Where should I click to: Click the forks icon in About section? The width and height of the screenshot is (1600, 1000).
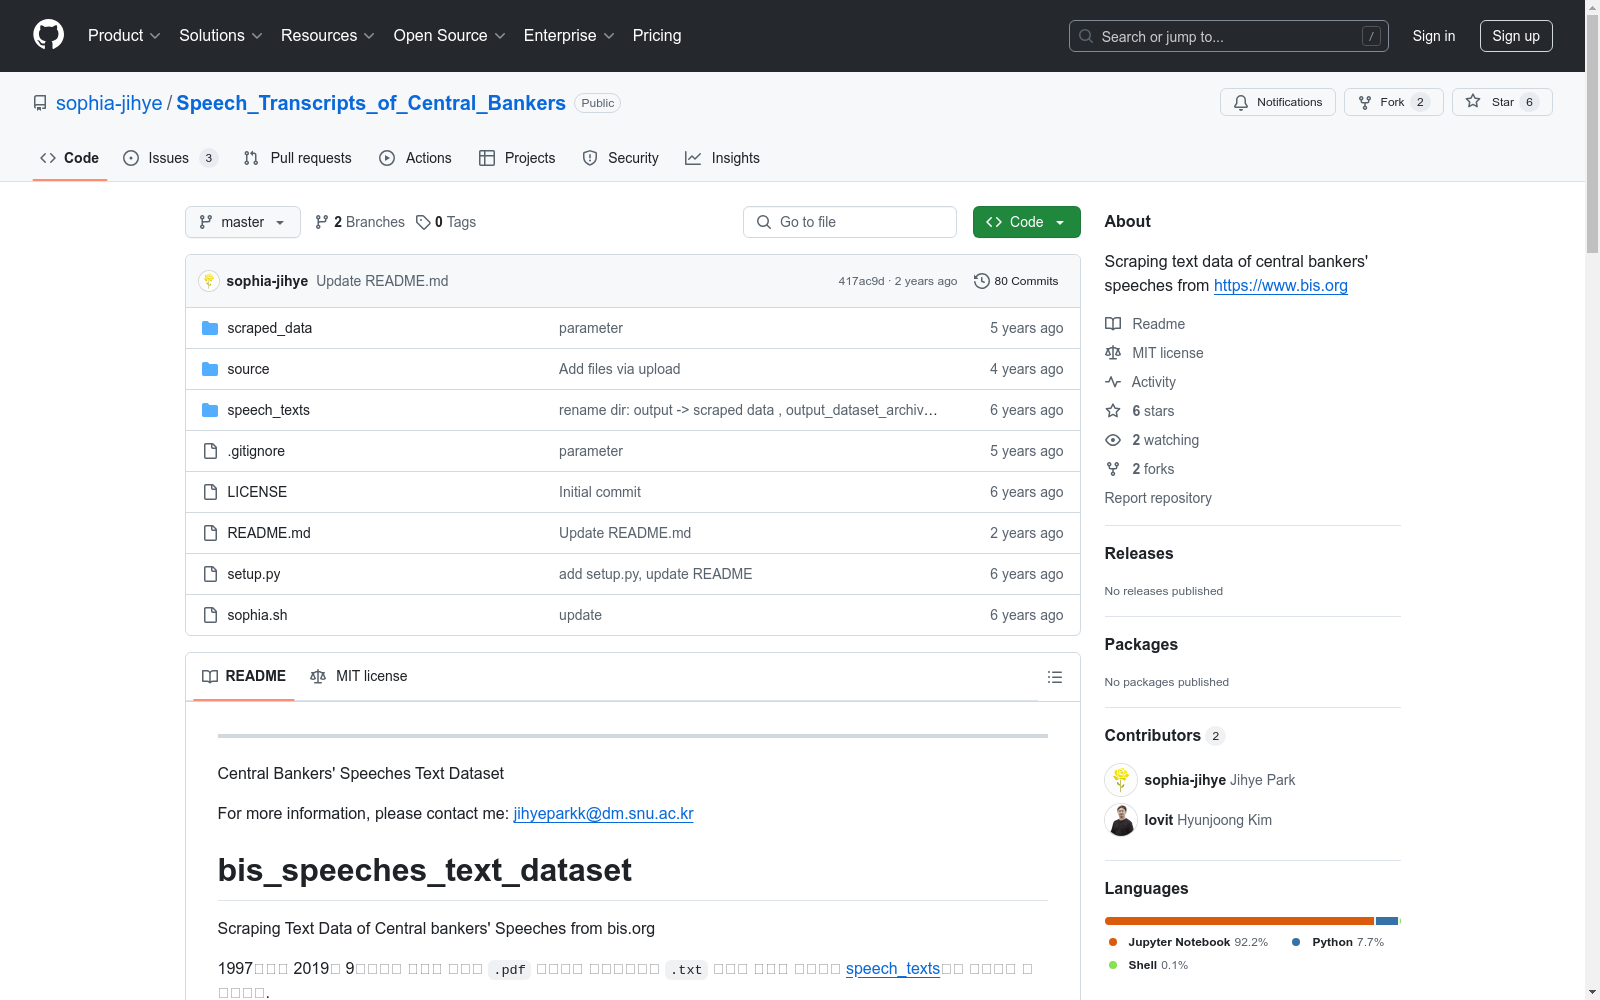pos(1113,469)
